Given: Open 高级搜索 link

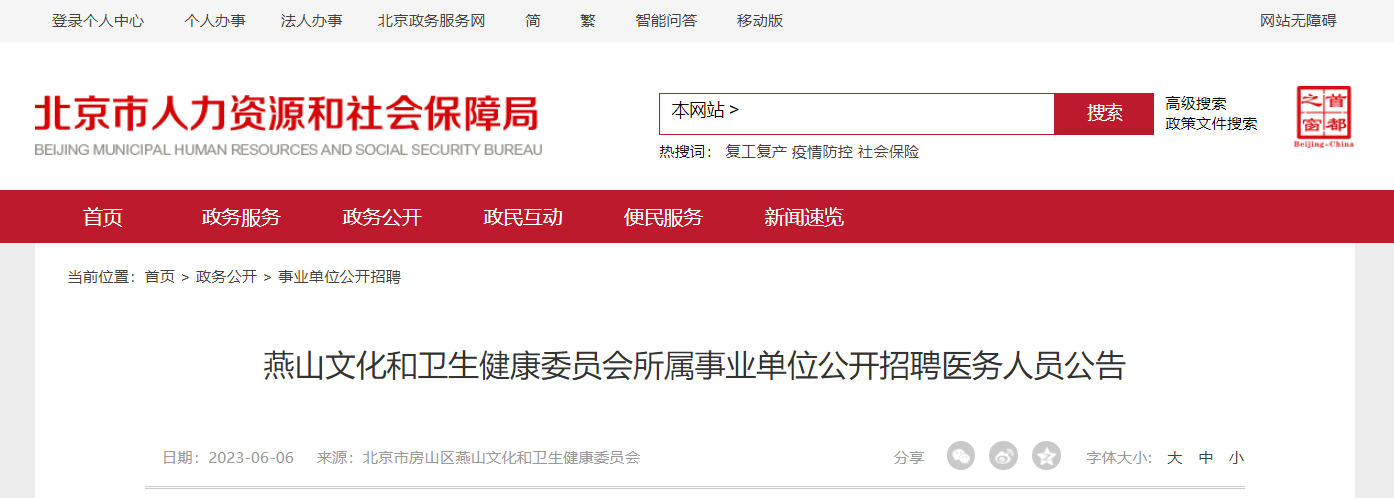Looking at the screenshot, I should pyautogui.click(x=1196, y=103).
